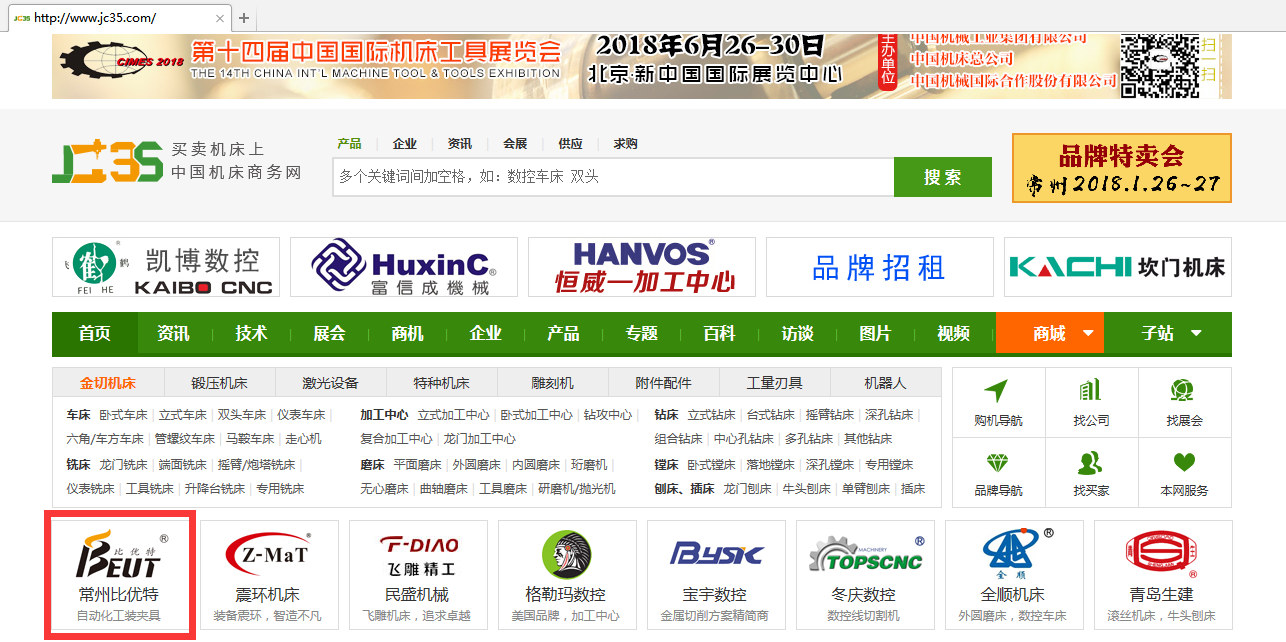Click the 品牌特卖会 yellow banner
The image size is (1286, 642).
(x=1121, y=168)
